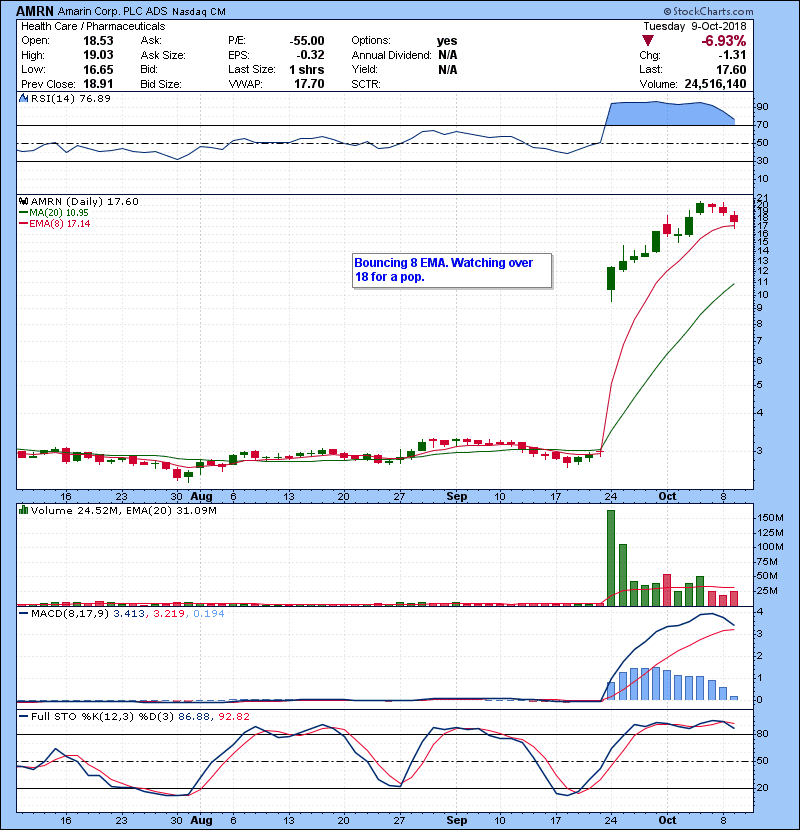The width and height of the screenshot is (800, 830).
Task: Click the Open value 18.53
Action: click(x=98, y=41)
